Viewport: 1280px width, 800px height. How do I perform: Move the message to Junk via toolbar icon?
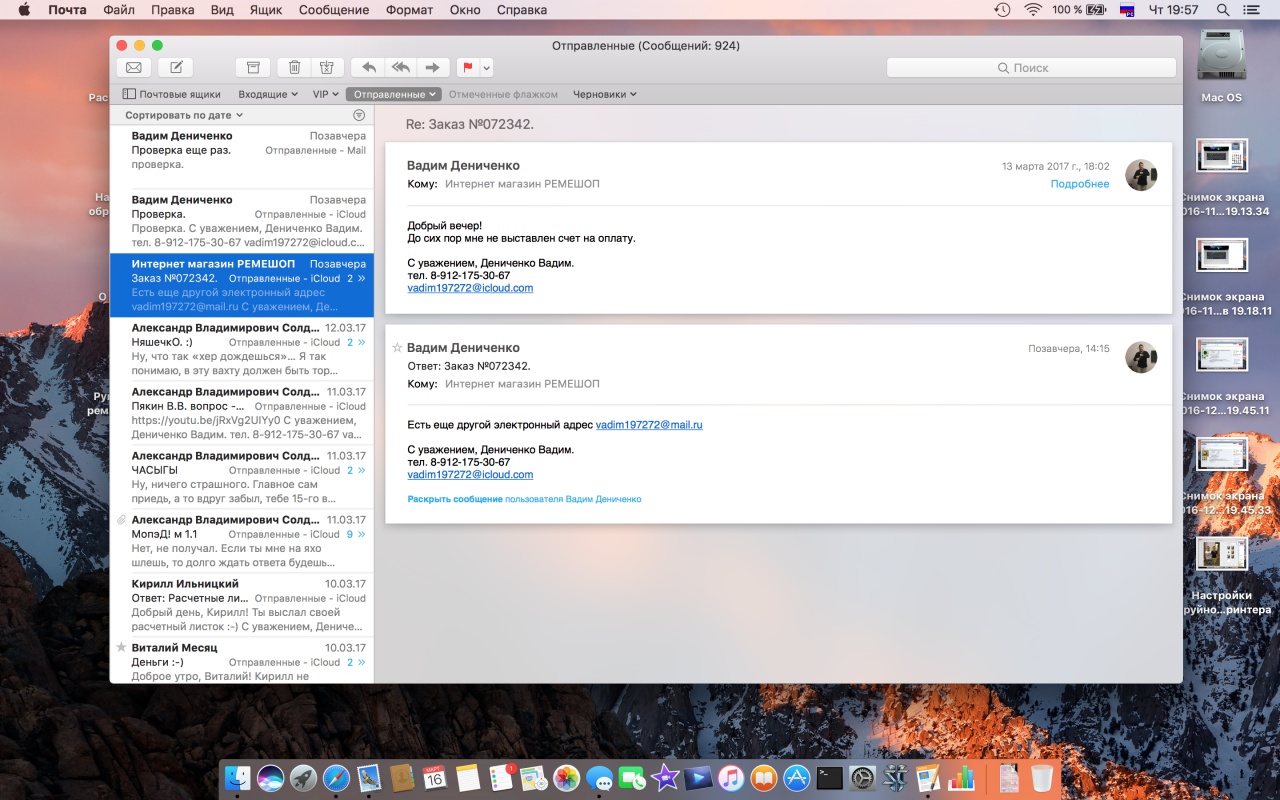click(326, 68)
